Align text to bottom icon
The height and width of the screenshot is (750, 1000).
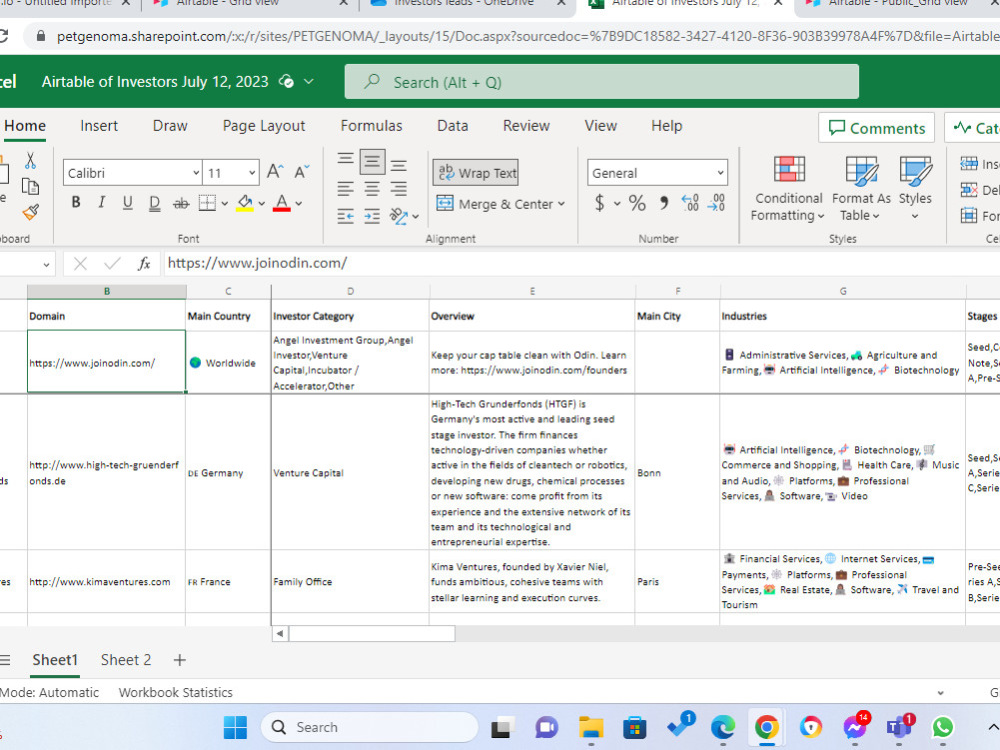[x=399, y=166]
